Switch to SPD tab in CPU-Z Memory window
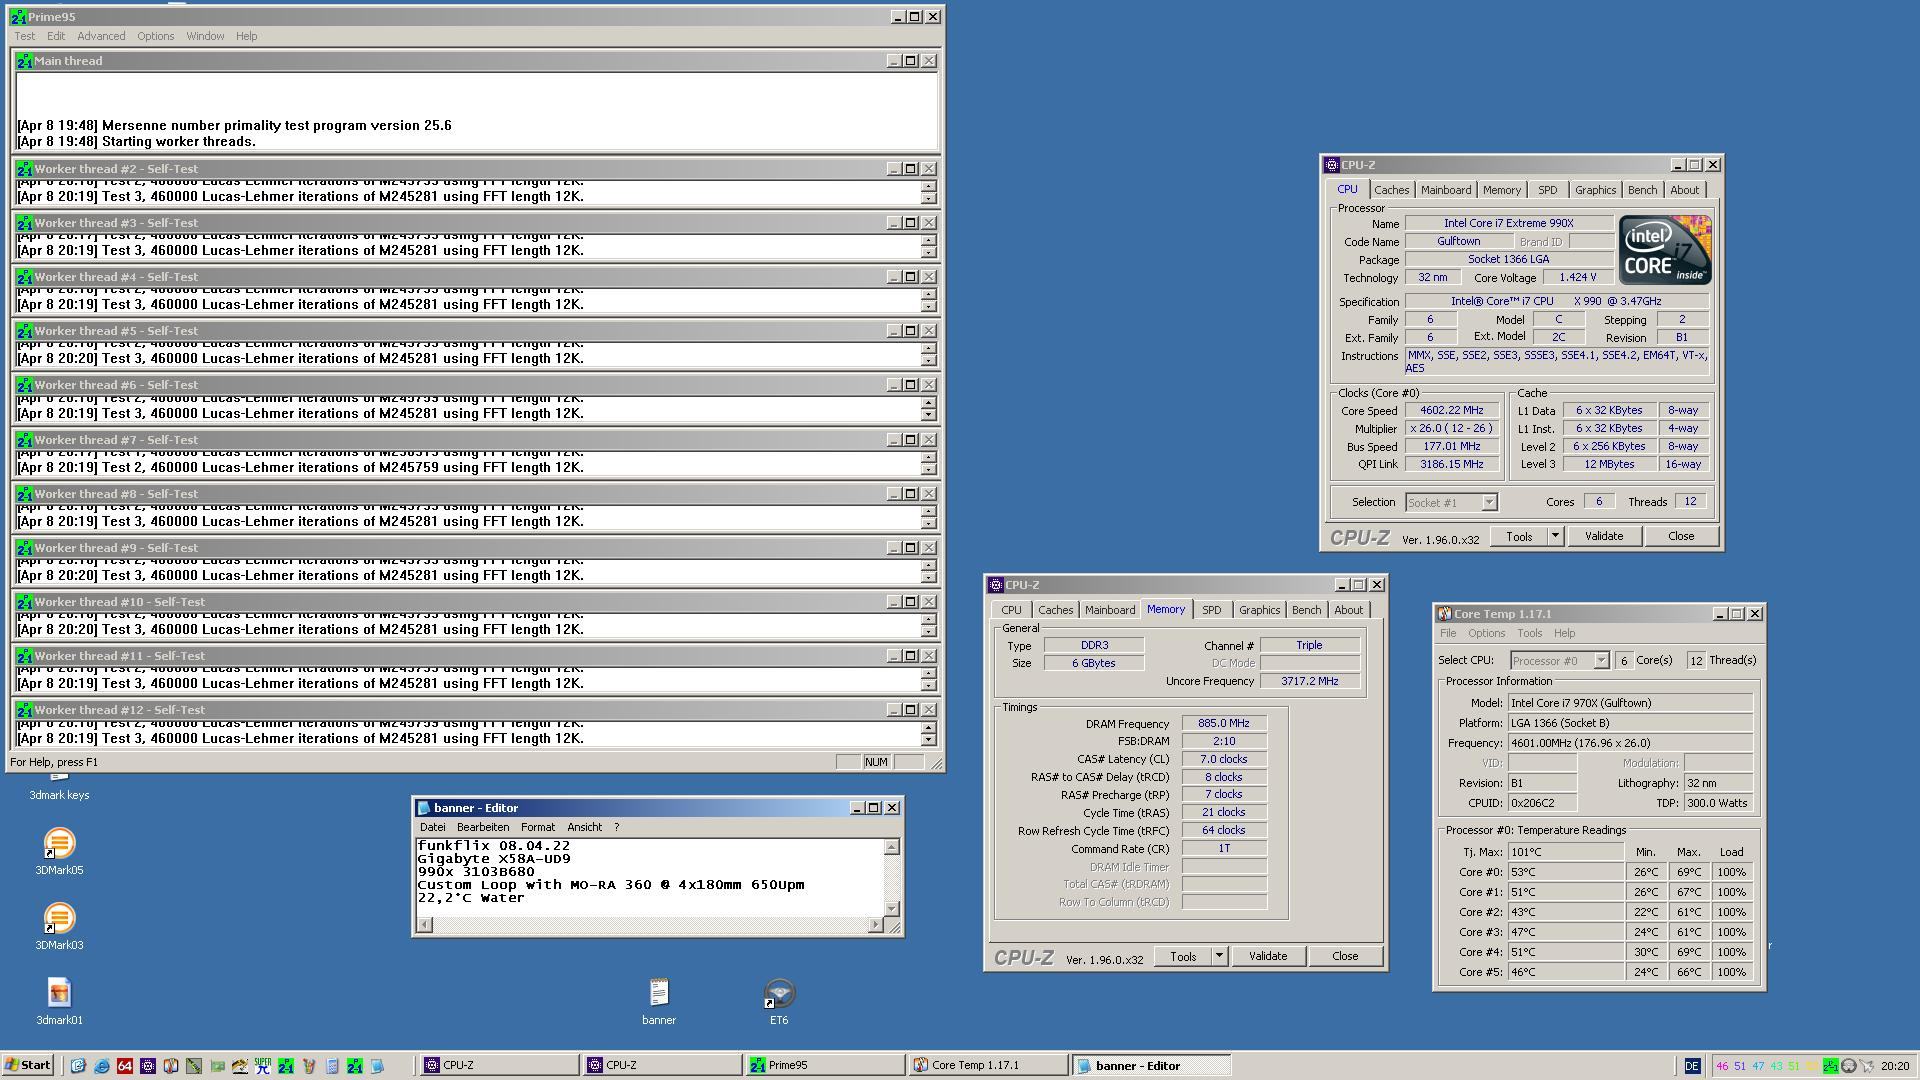The image size is (1920, 1080). [x=1211, y=610]
